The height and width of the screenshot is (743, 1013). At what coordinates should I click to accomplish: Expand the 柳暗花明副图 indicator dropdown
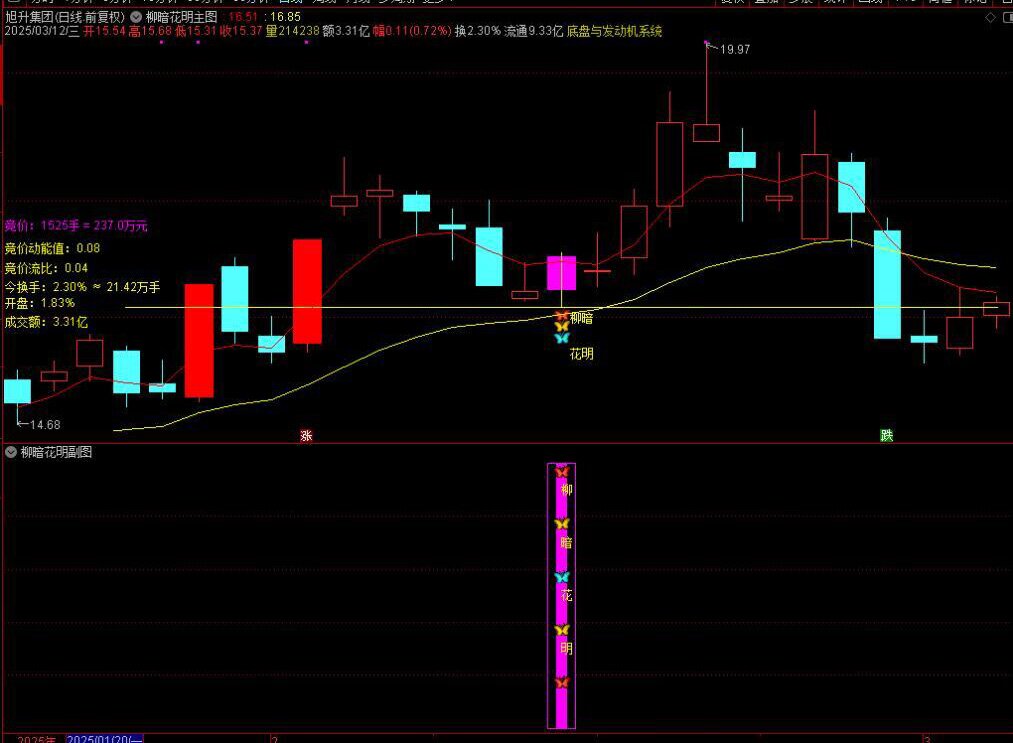pyautogui.click(x=11, y=452)
